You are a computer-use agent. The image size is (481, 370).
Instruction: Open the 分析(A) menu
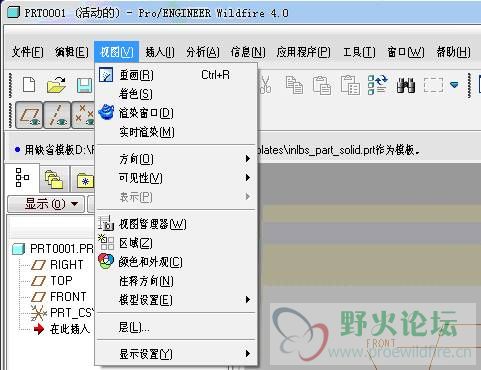click(x=203, y=52)
